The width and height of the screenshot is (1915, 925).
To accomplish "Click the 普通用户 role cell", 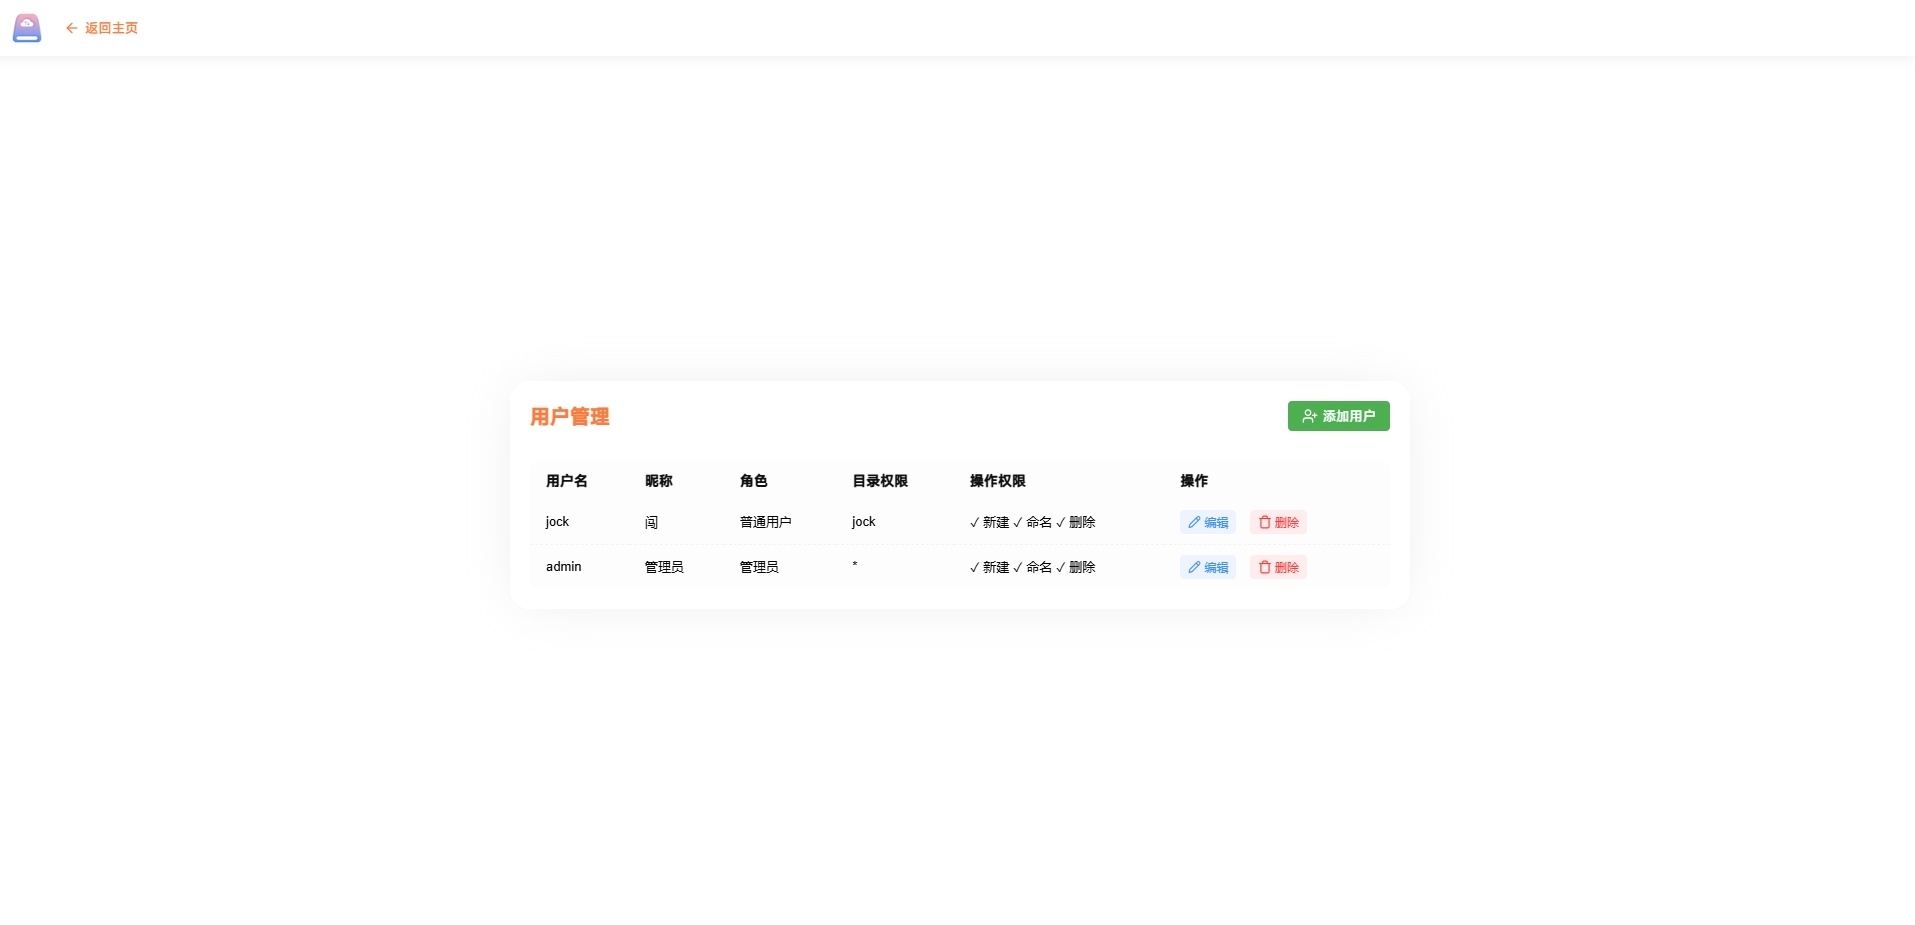I will pyautogui.click(x=766, y=522).
